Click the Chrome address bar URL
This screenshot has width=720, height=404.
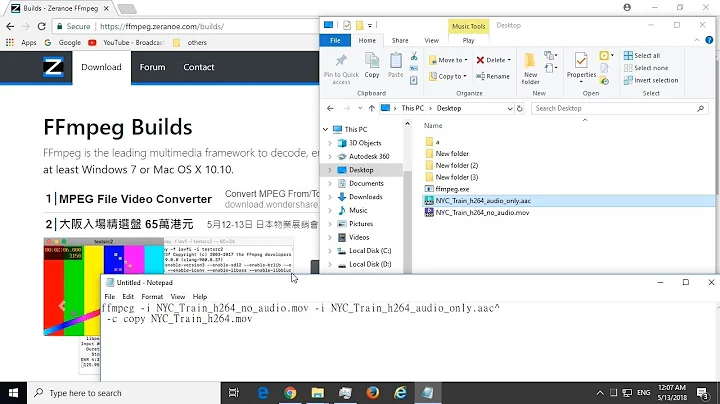point(162,26)
